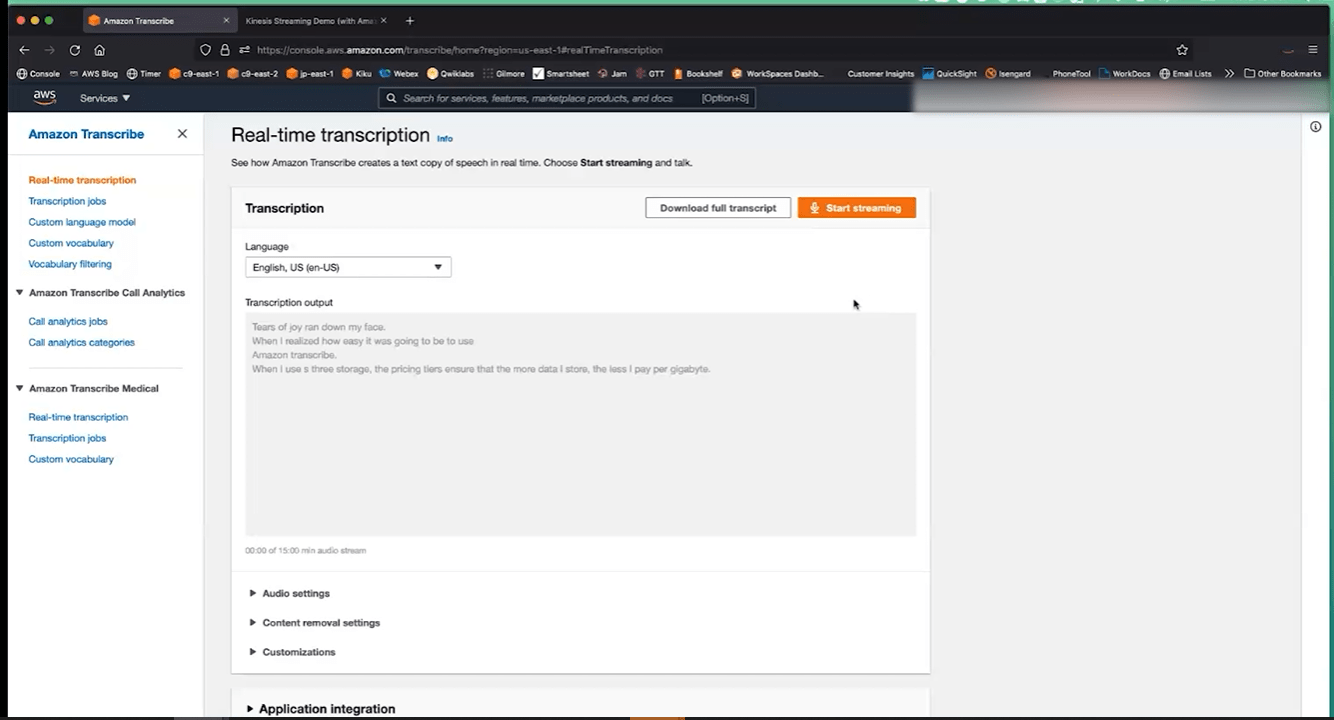Open the QuickSight bookmark

(948, 73)
